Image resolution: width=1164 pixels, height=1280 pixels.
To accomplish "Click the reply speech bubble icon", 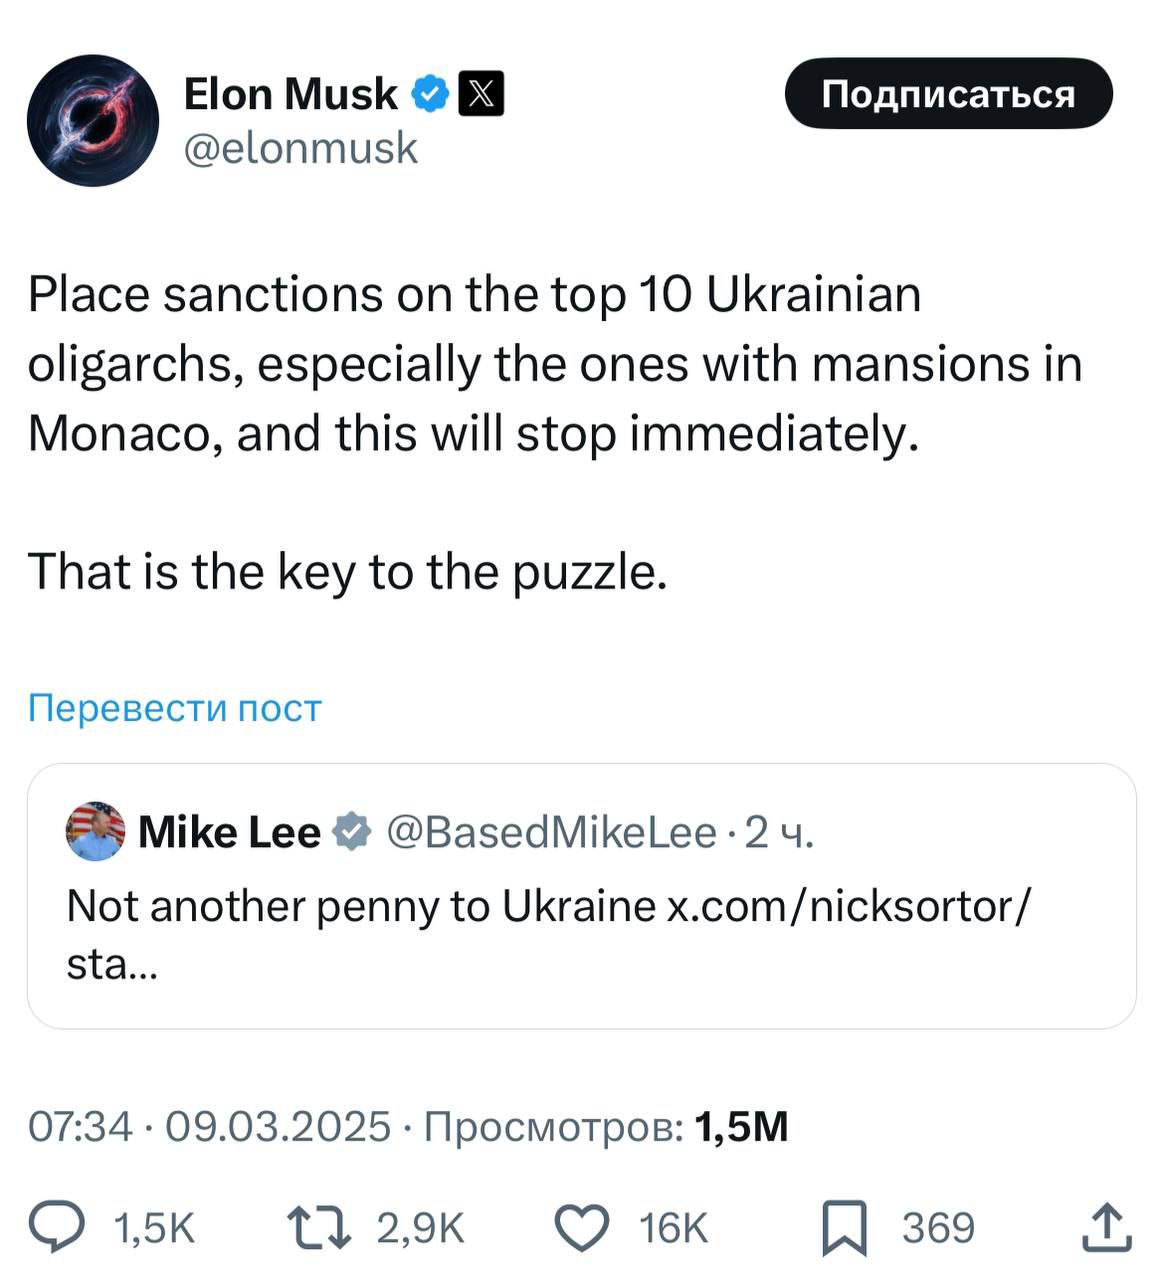I will click(56, 1228).
